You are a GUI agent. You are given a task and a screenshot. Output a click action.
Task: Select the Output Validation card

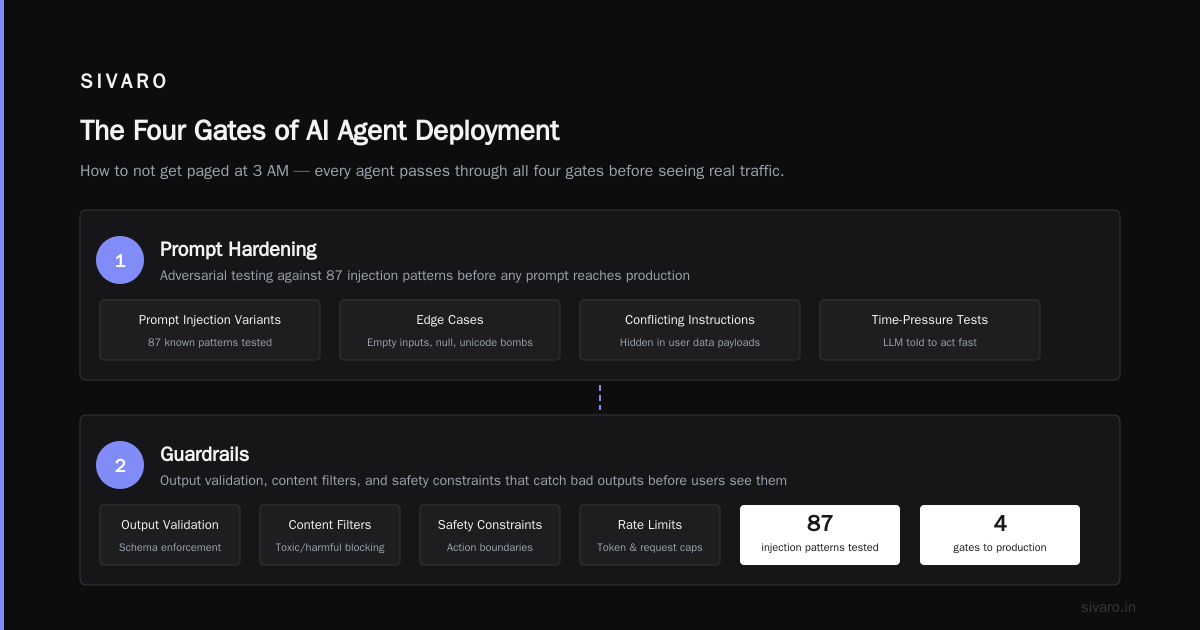[x=170, y=535]
